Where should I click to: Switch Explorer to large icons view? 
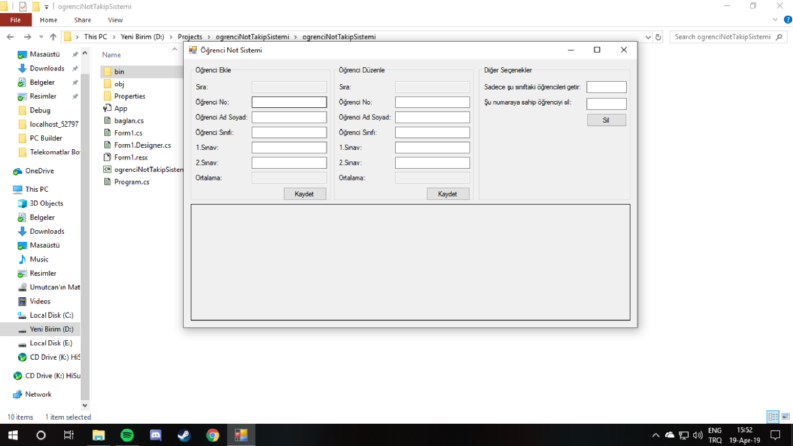(x=785, y=417)
